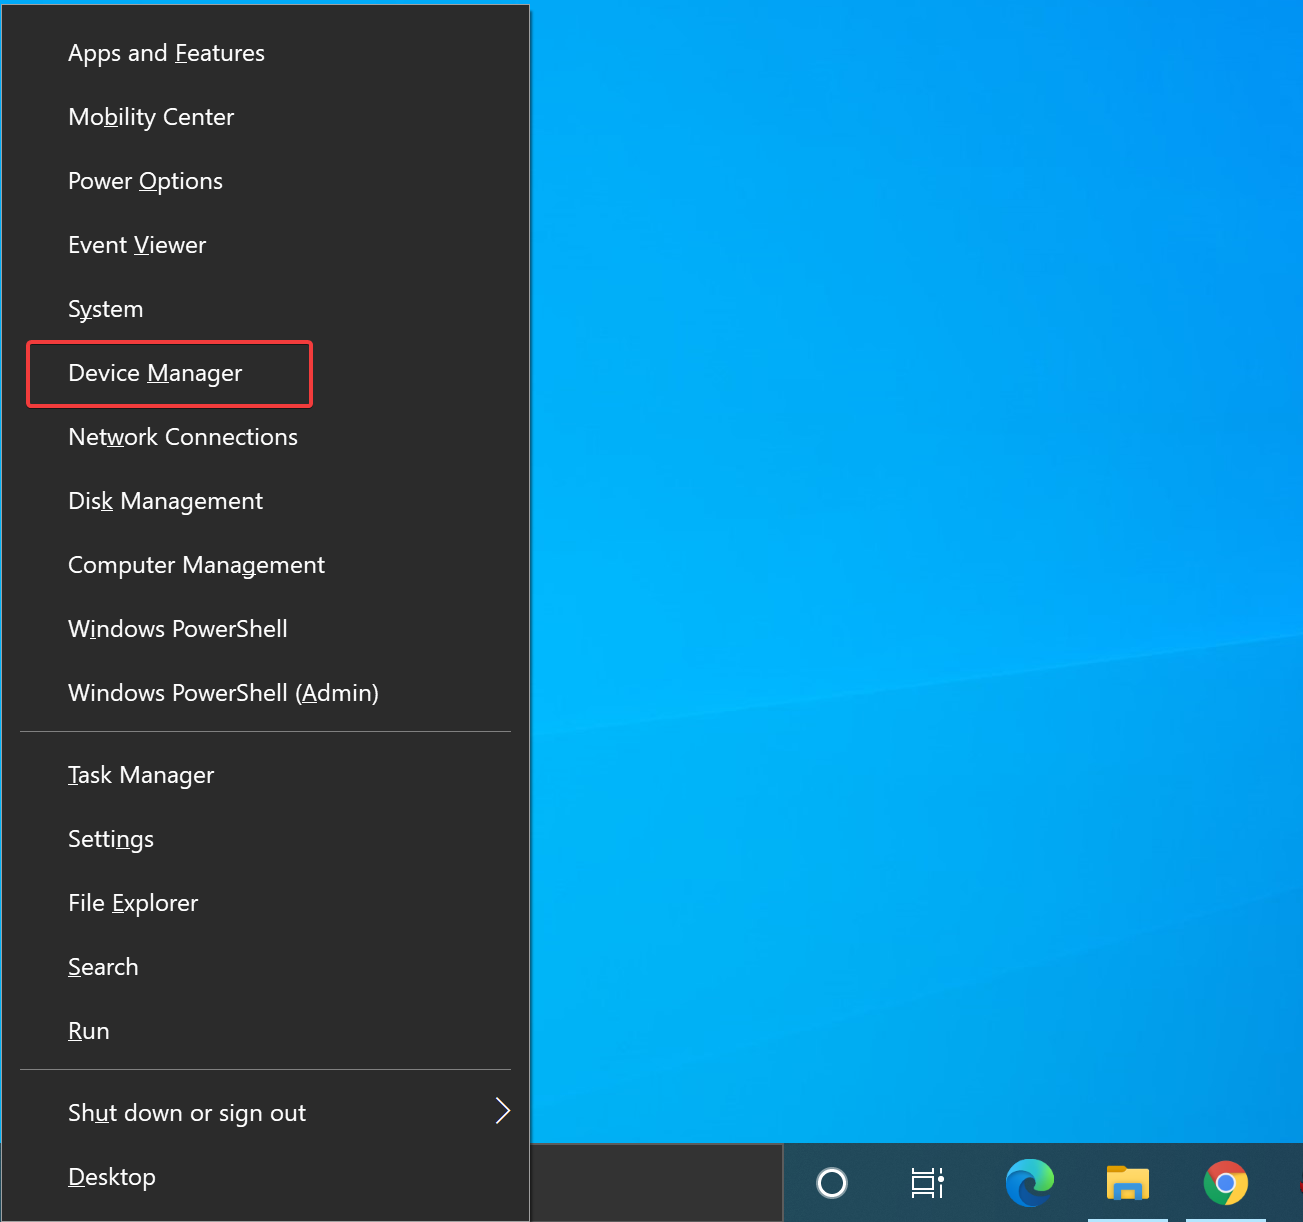Click the Cortana circle icon on taskbar

[832, 1183]
